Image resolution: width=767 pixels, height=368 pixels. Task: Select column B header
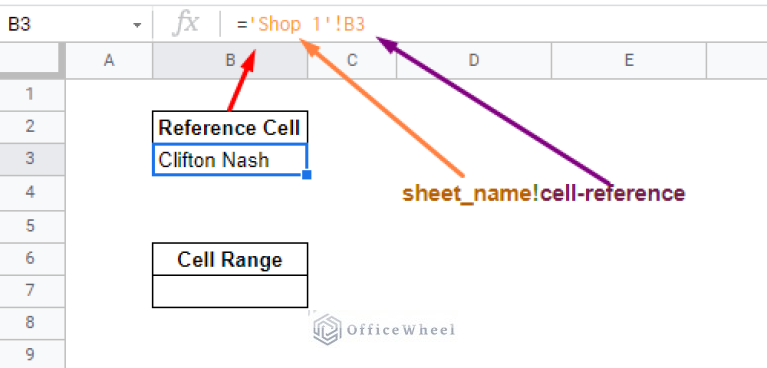tap(230, 61)
